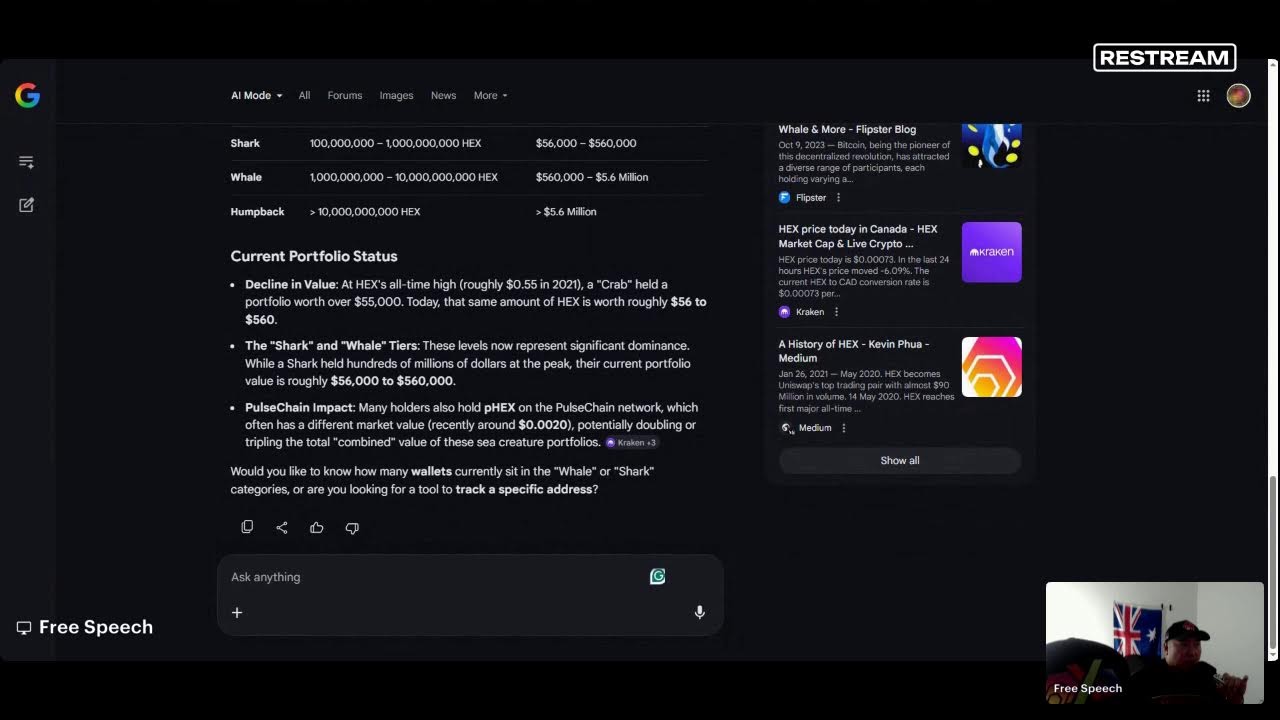1280x720 pixels.
Task: Open the Google account avatar
Action: 1238,95
